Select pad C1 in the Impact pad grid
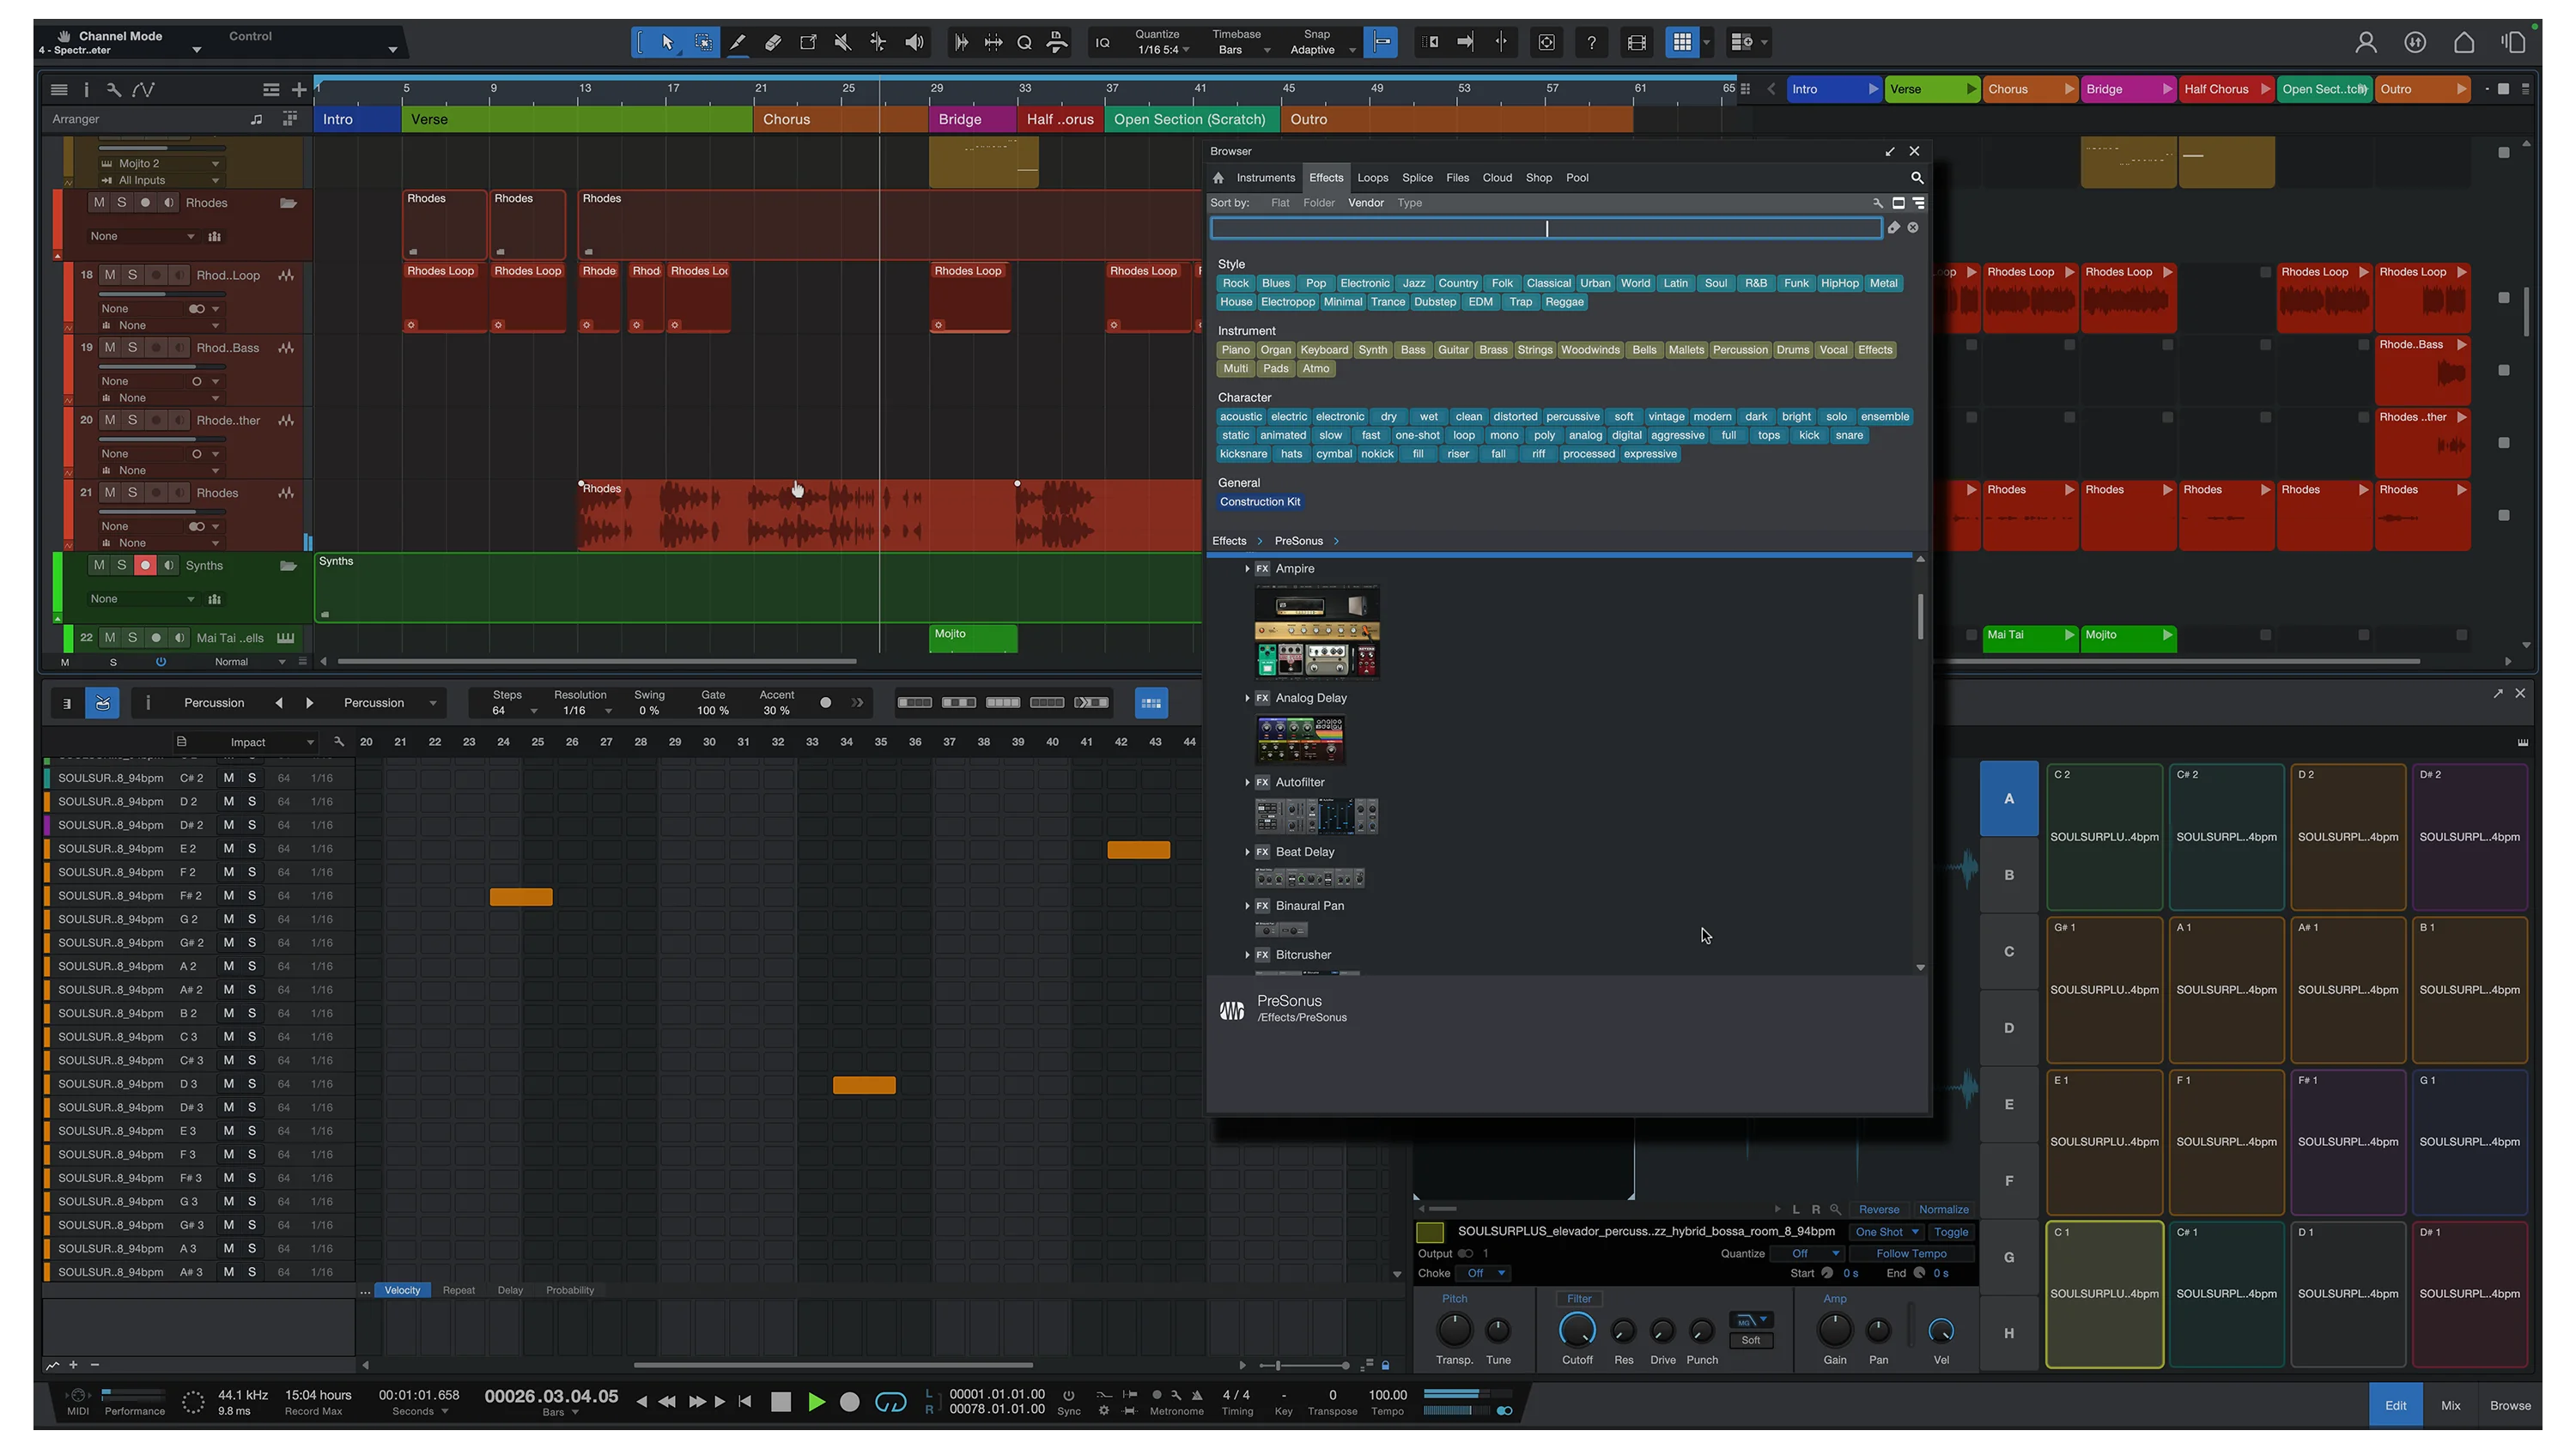Image resolution: width=2576 pixels, height=1449 pixels. pos(2105,1293)
